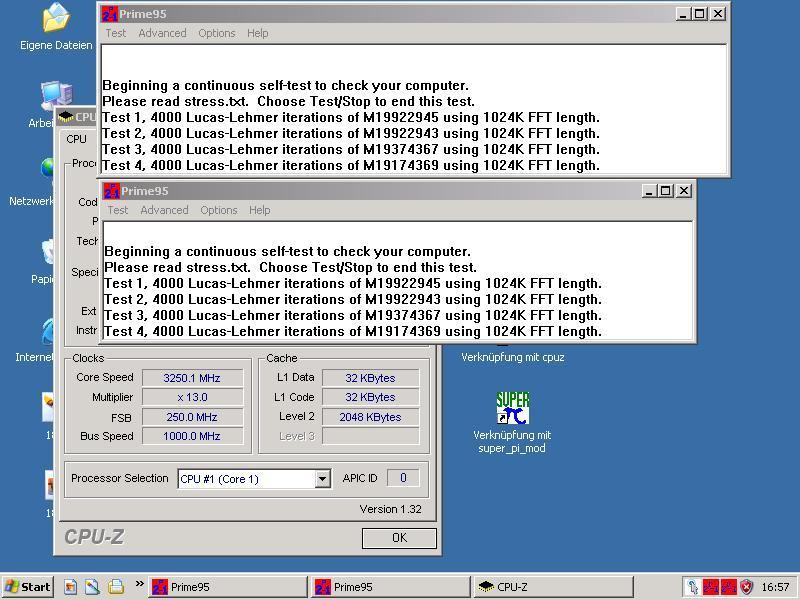This screenshot has height=600, width=800.
Task: Click Prime95 icon in lower window title bar
Action: tap(112, 191)
